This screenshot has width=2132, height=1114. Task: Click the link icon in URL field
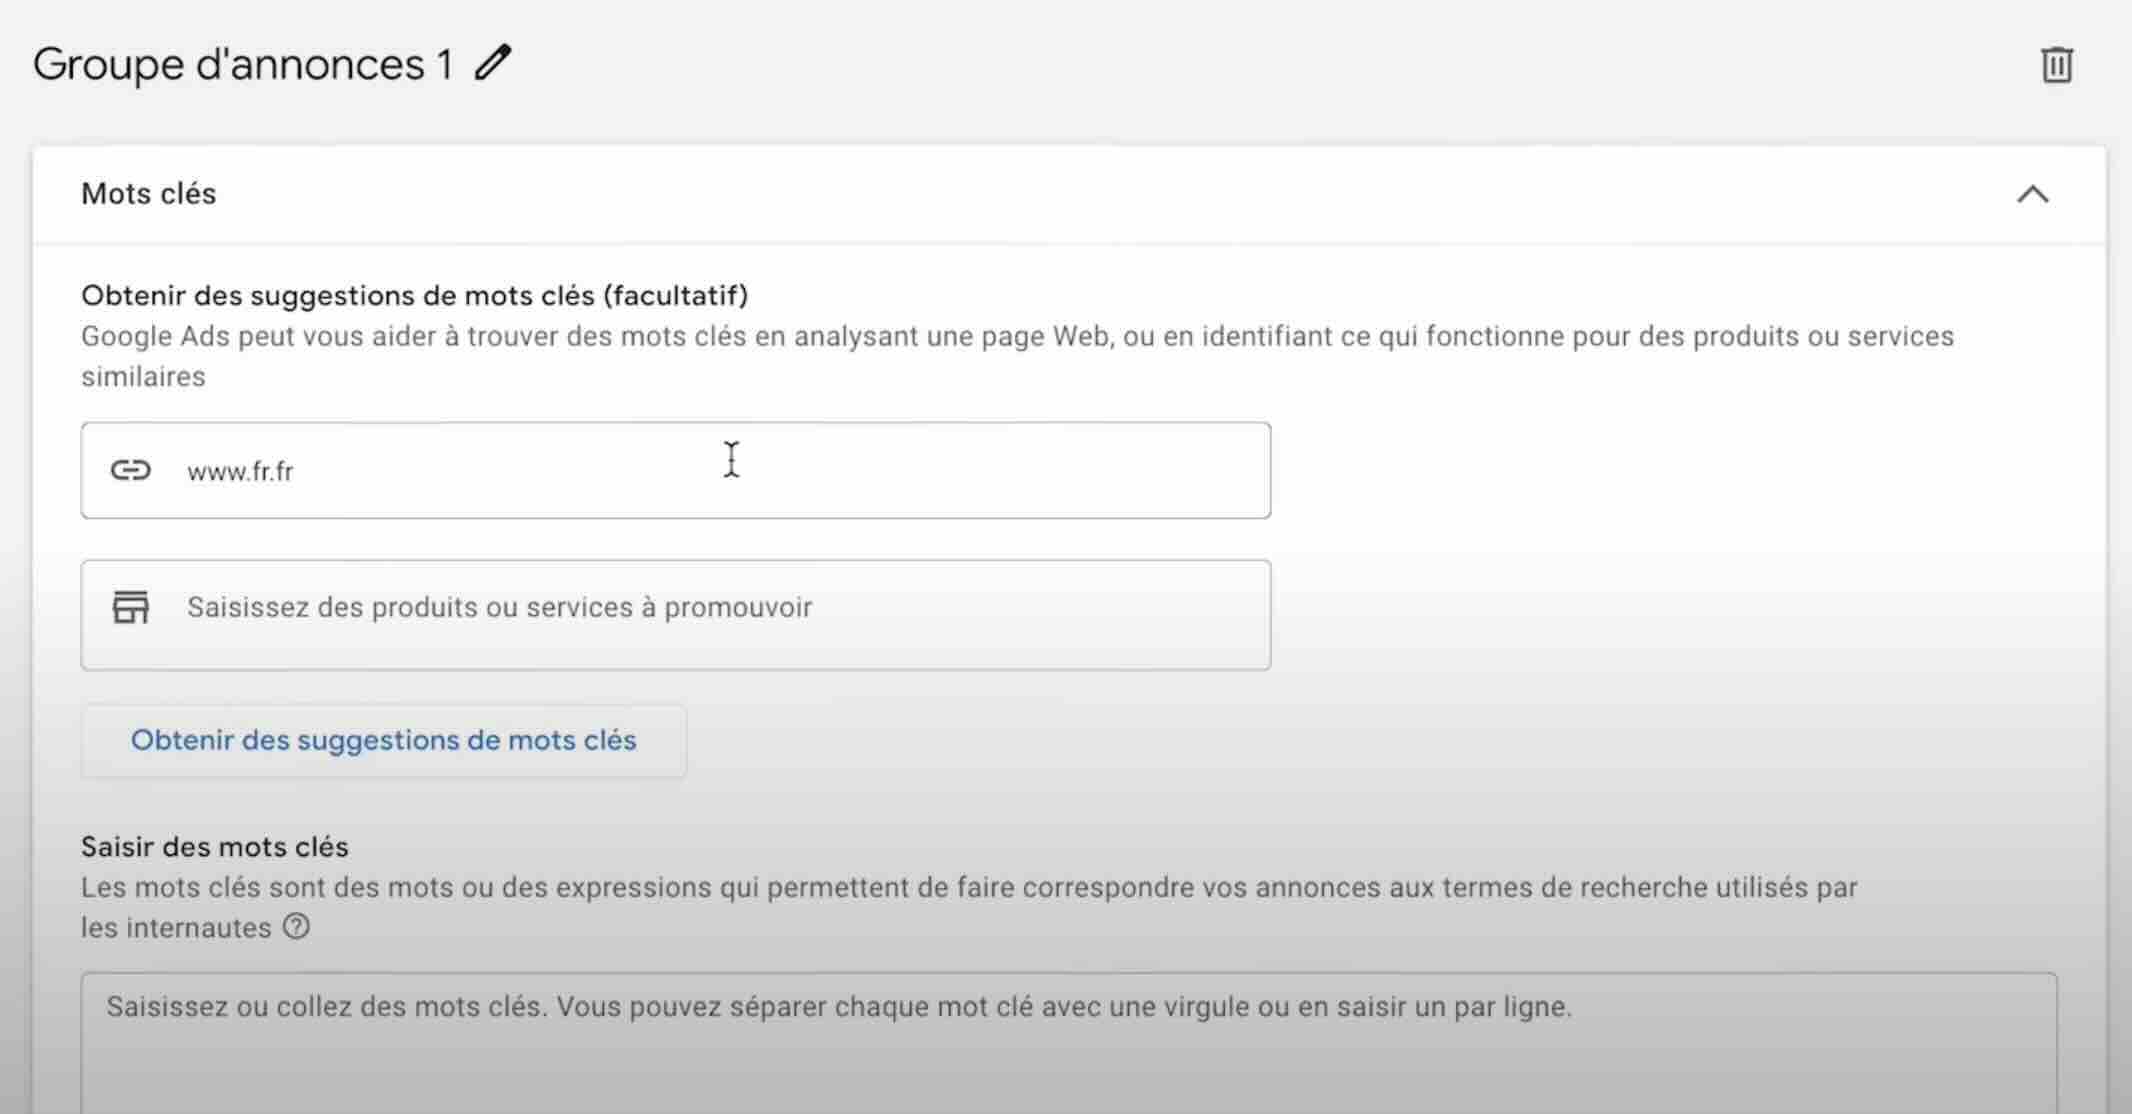tap(130, 470)
